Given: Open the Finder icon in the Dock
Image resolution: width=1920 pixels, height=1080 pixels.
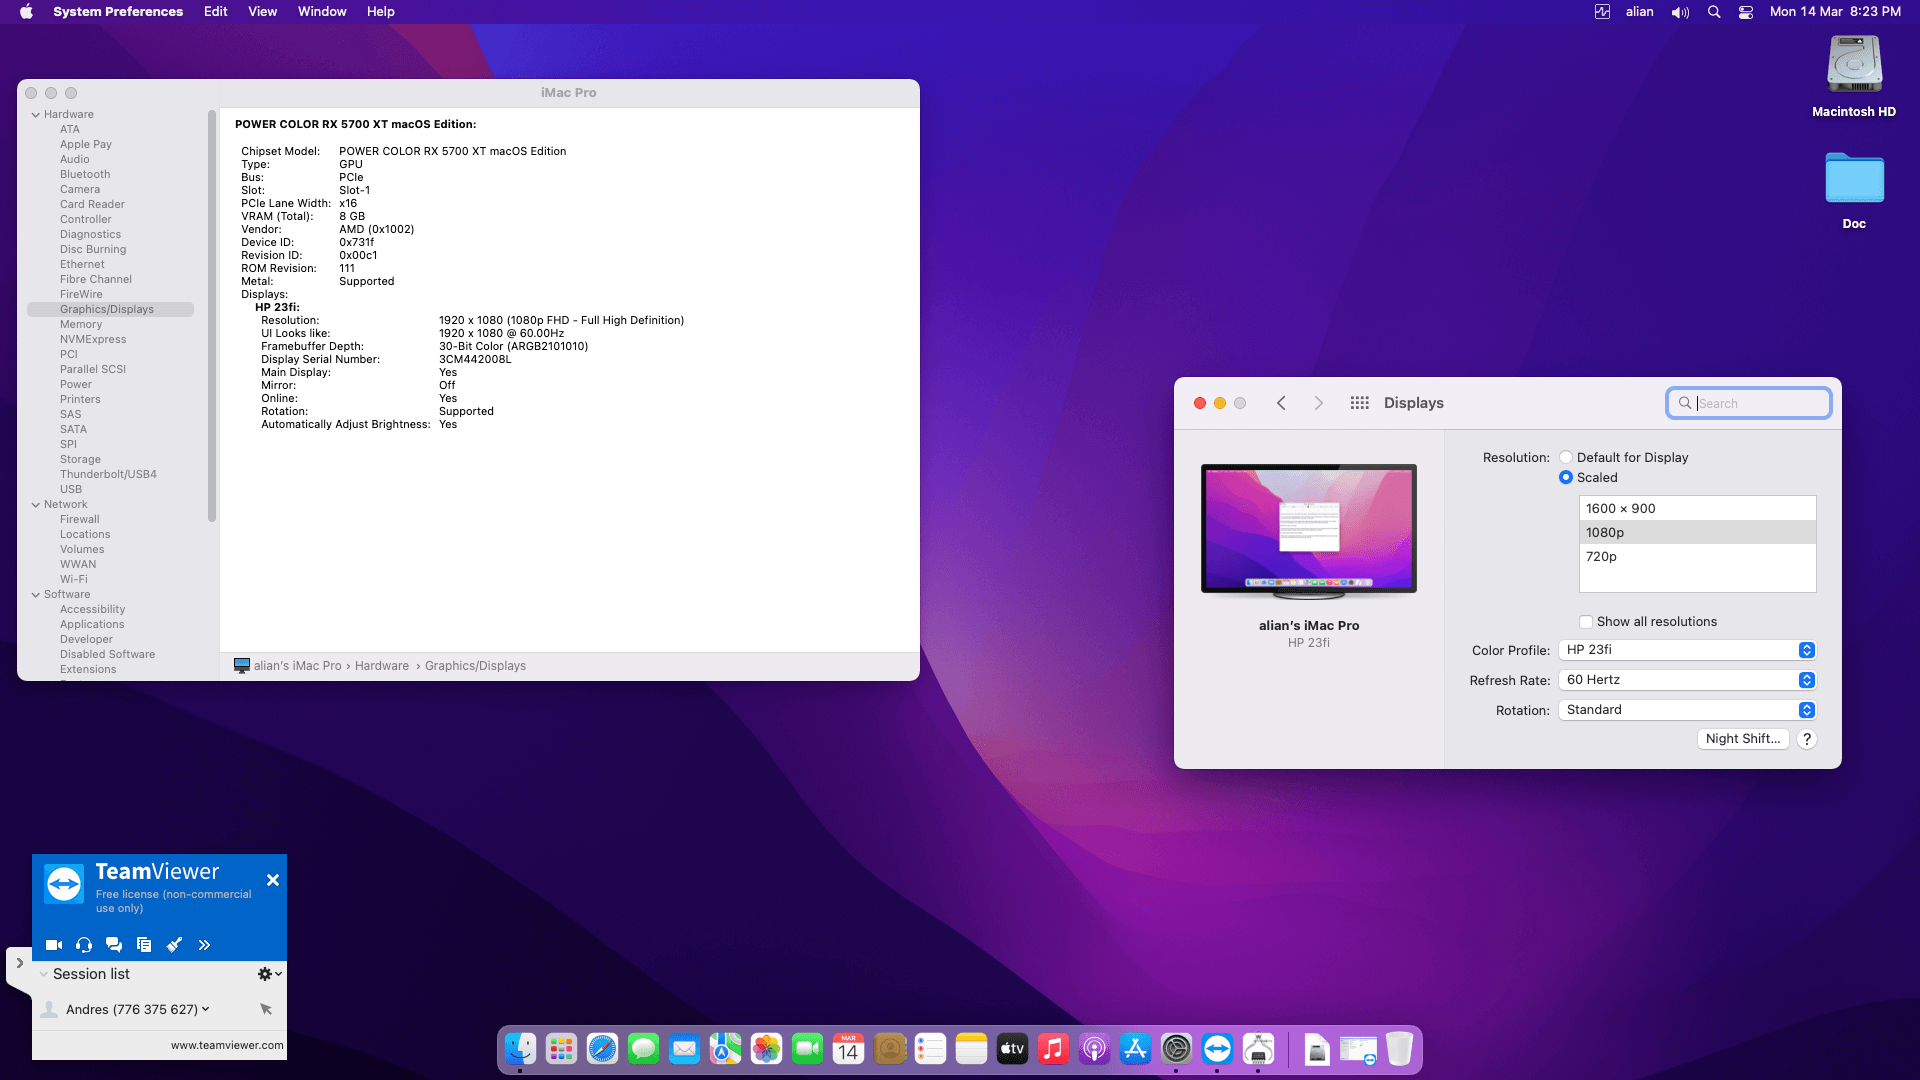Looking at the screenshot, I should point(520,1049).
